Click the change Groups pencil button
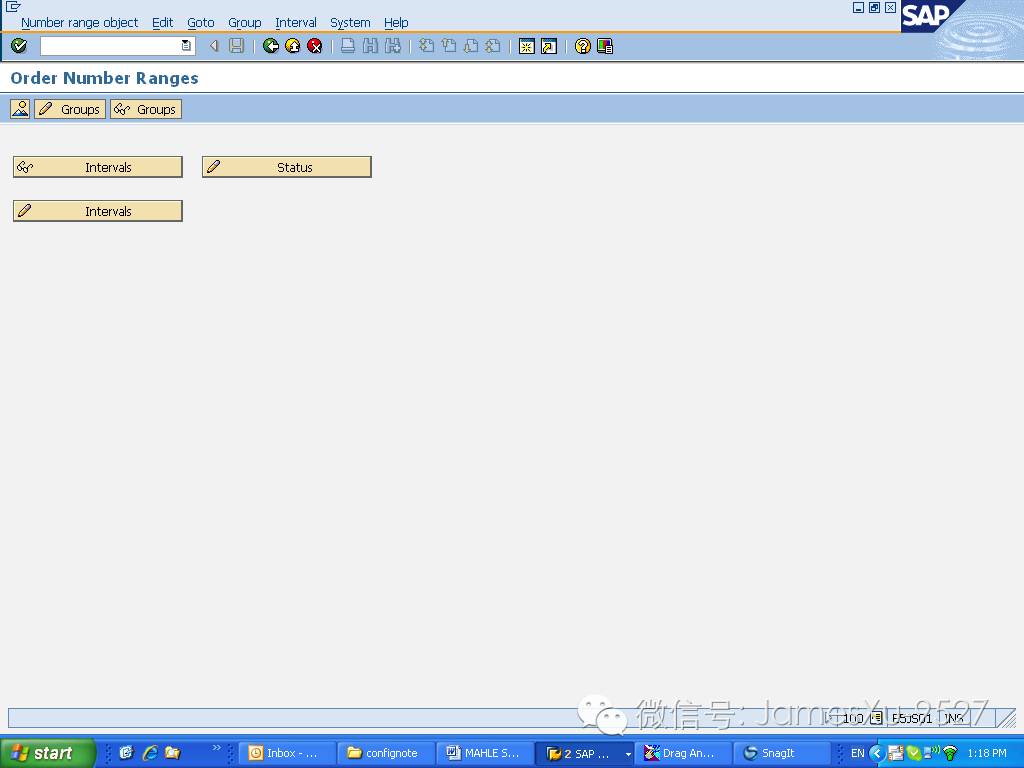Image resolution: width=1024 pixels, height=768 pixels. point(70,109)
